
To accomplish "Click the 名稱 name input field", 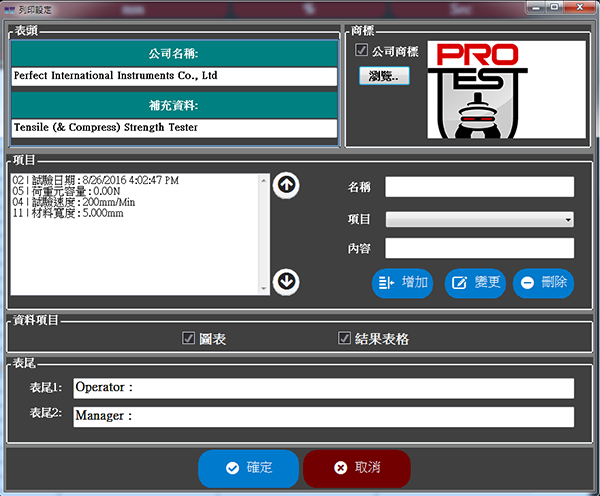I will tap(479, 187).
